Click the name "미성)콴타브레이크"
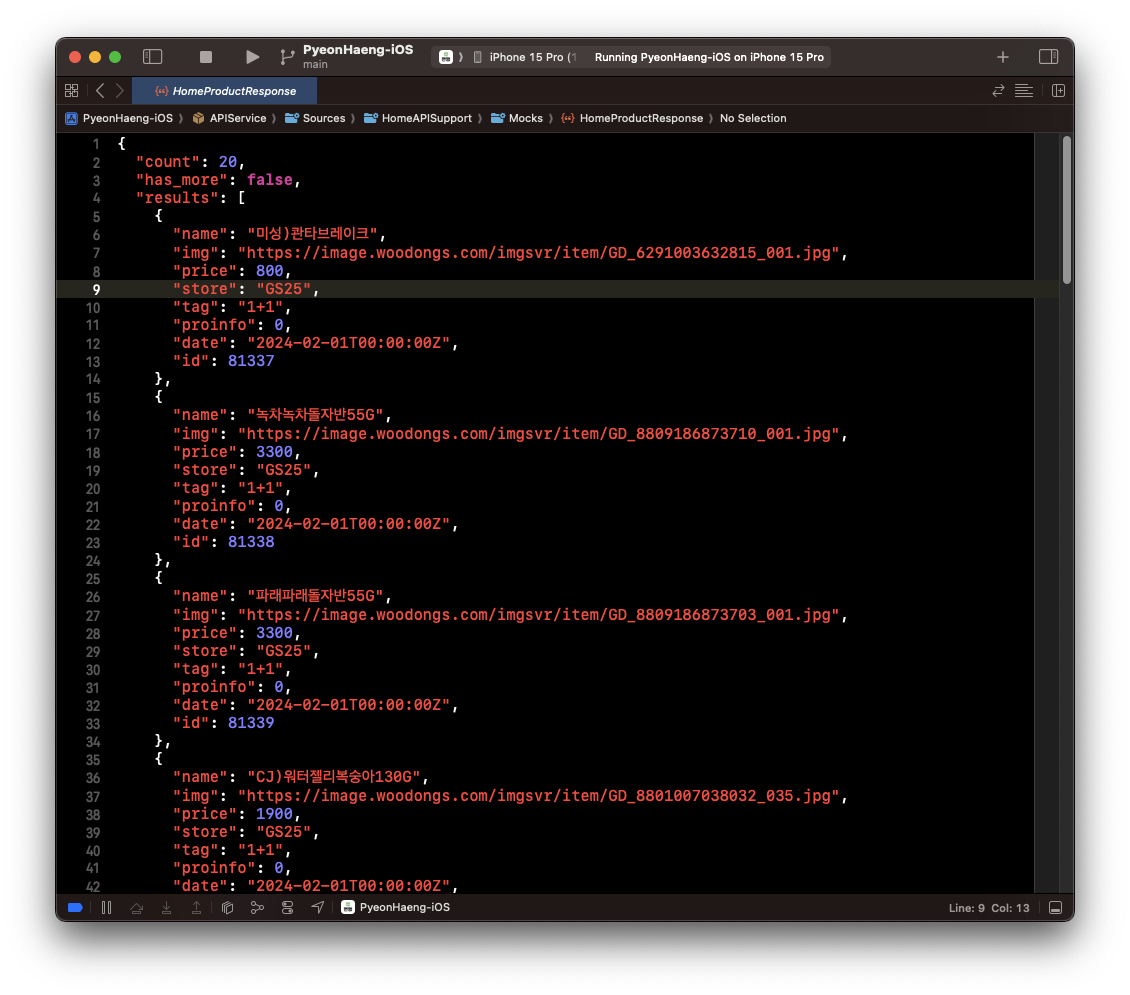1130x995 pixels. pyautogui.click(x=312, y=234)
